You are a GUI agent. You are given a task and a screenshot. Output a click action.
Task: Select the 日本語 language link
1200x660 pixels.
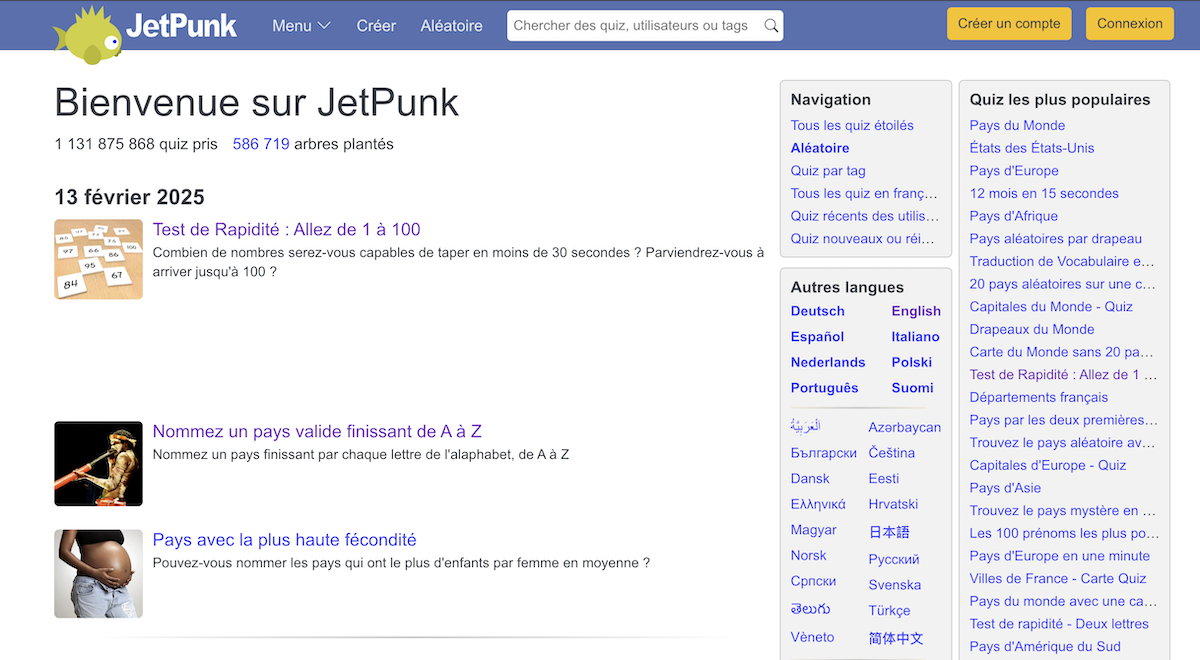pyautogui.click(x=889, y=532)
